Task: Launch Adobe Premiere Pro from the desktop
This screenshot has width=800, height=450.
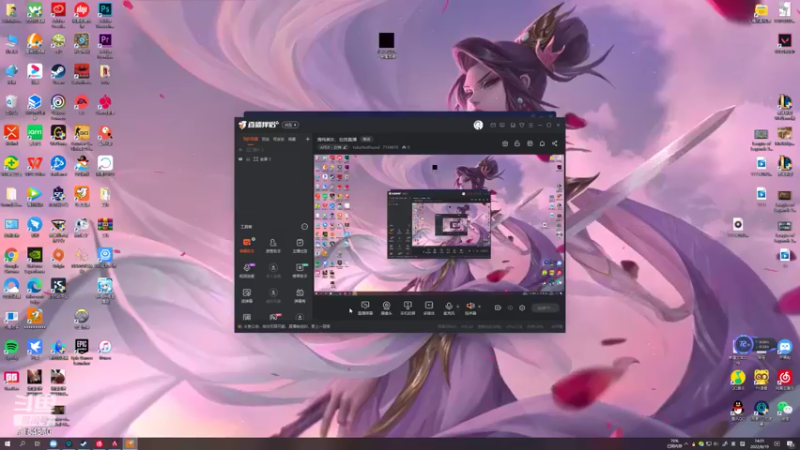Action: pyautogui.click(x=105, y=45)
